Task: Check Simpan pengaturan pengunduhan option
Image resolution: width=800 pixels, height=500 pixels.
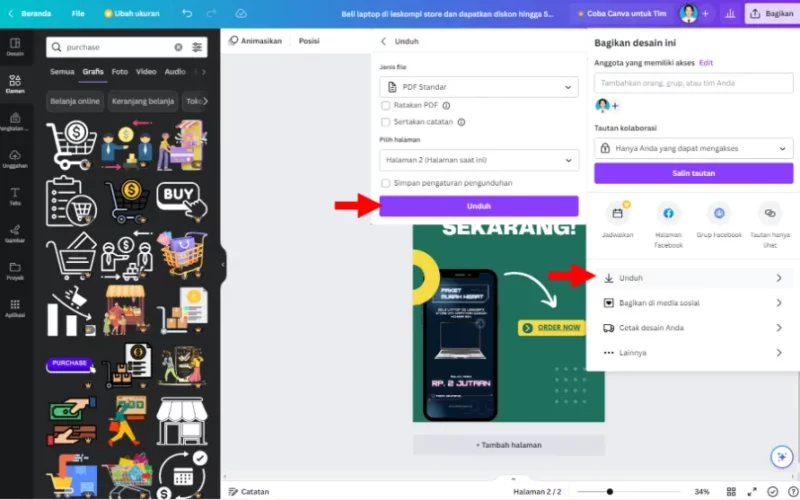Action: tap(386, 183)
